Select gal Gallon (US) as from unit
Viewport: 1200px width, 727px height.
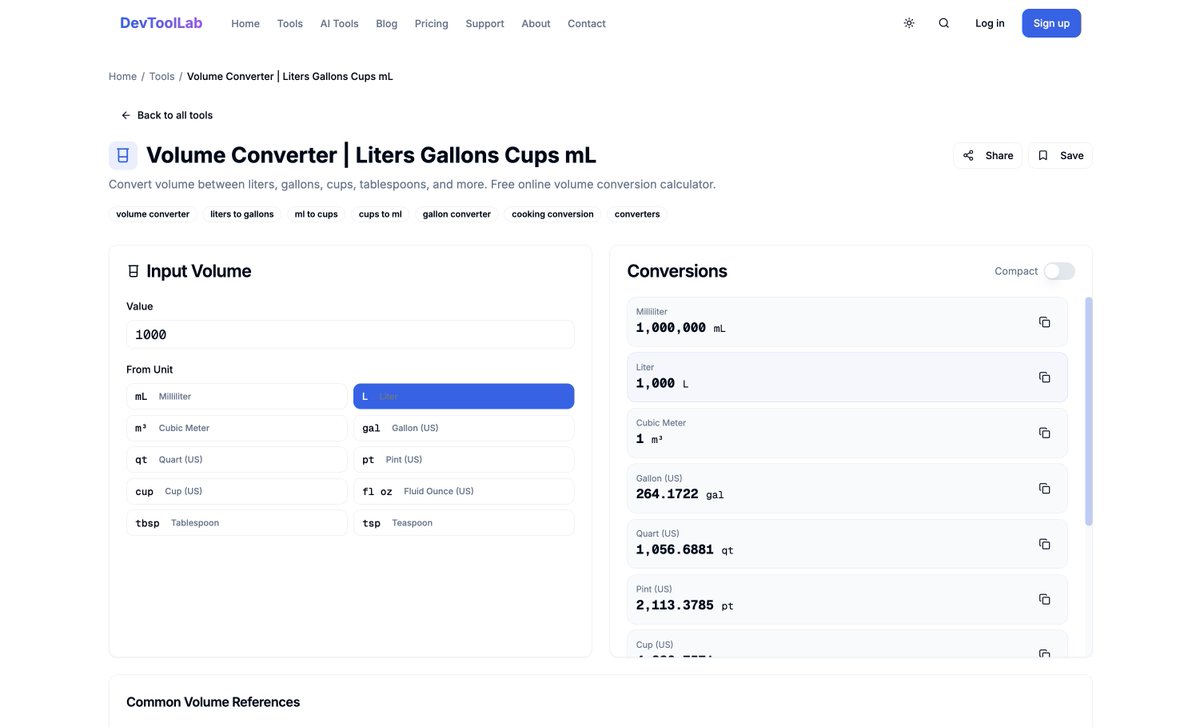point(464,428)
